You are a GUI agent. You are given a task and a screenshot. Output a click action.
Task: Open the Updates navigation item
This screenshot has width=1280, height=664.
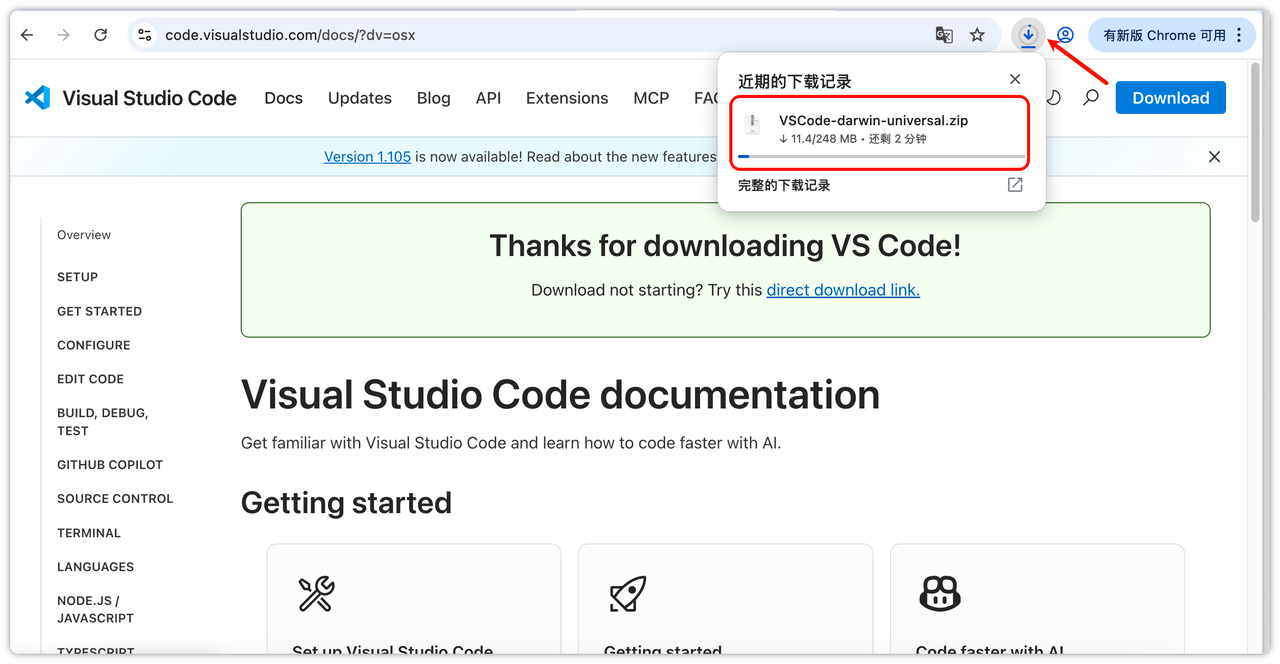click(359, 98)
